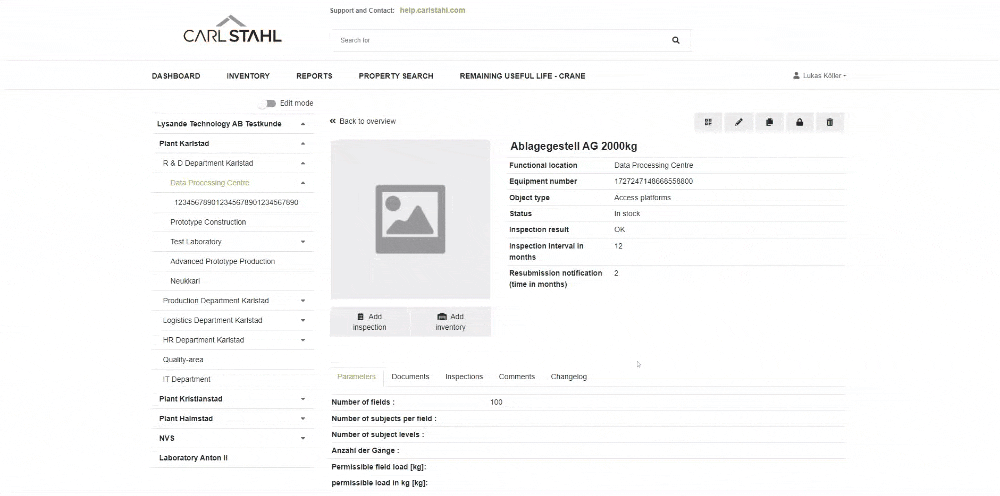The image size is (1000, 496).
Task: Click the magnifier search icon
Action: click(676, 41)
